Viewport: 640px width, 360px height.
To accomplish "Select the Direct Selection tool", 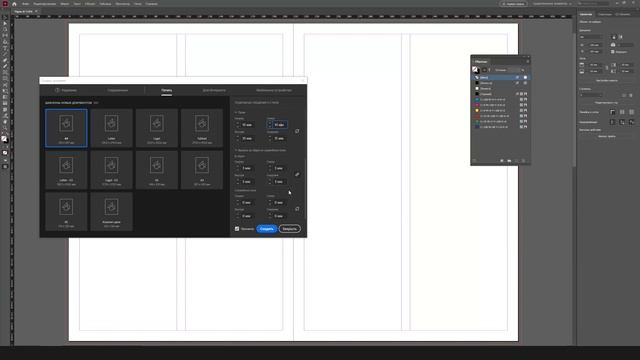I will pyautogui.click(x=5, y=24).
